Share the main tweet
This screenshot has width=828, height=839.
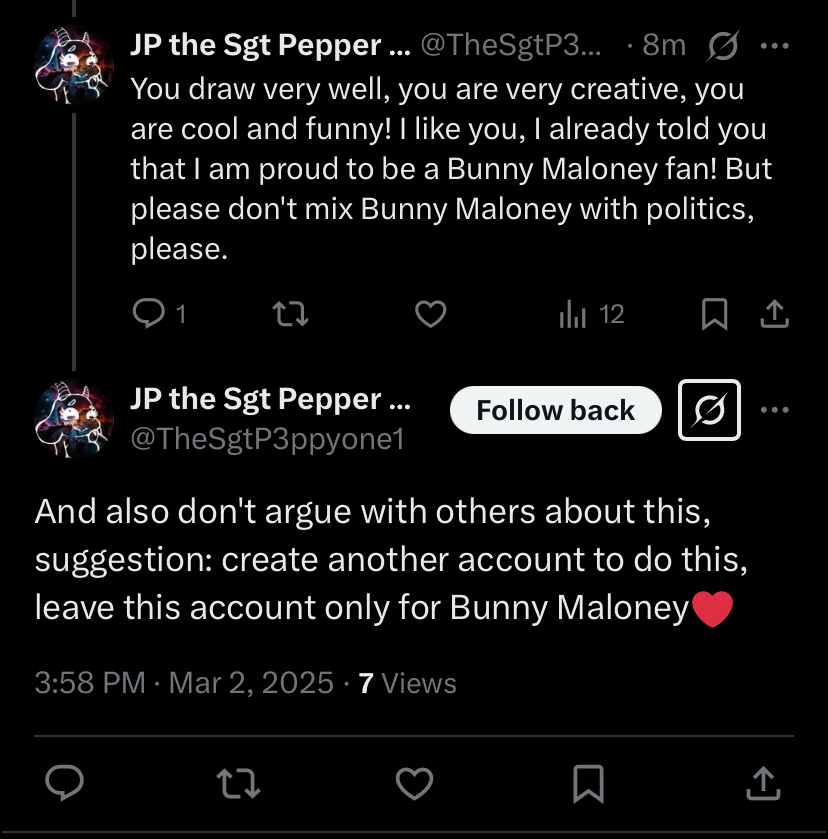click(x=762, y=783)
